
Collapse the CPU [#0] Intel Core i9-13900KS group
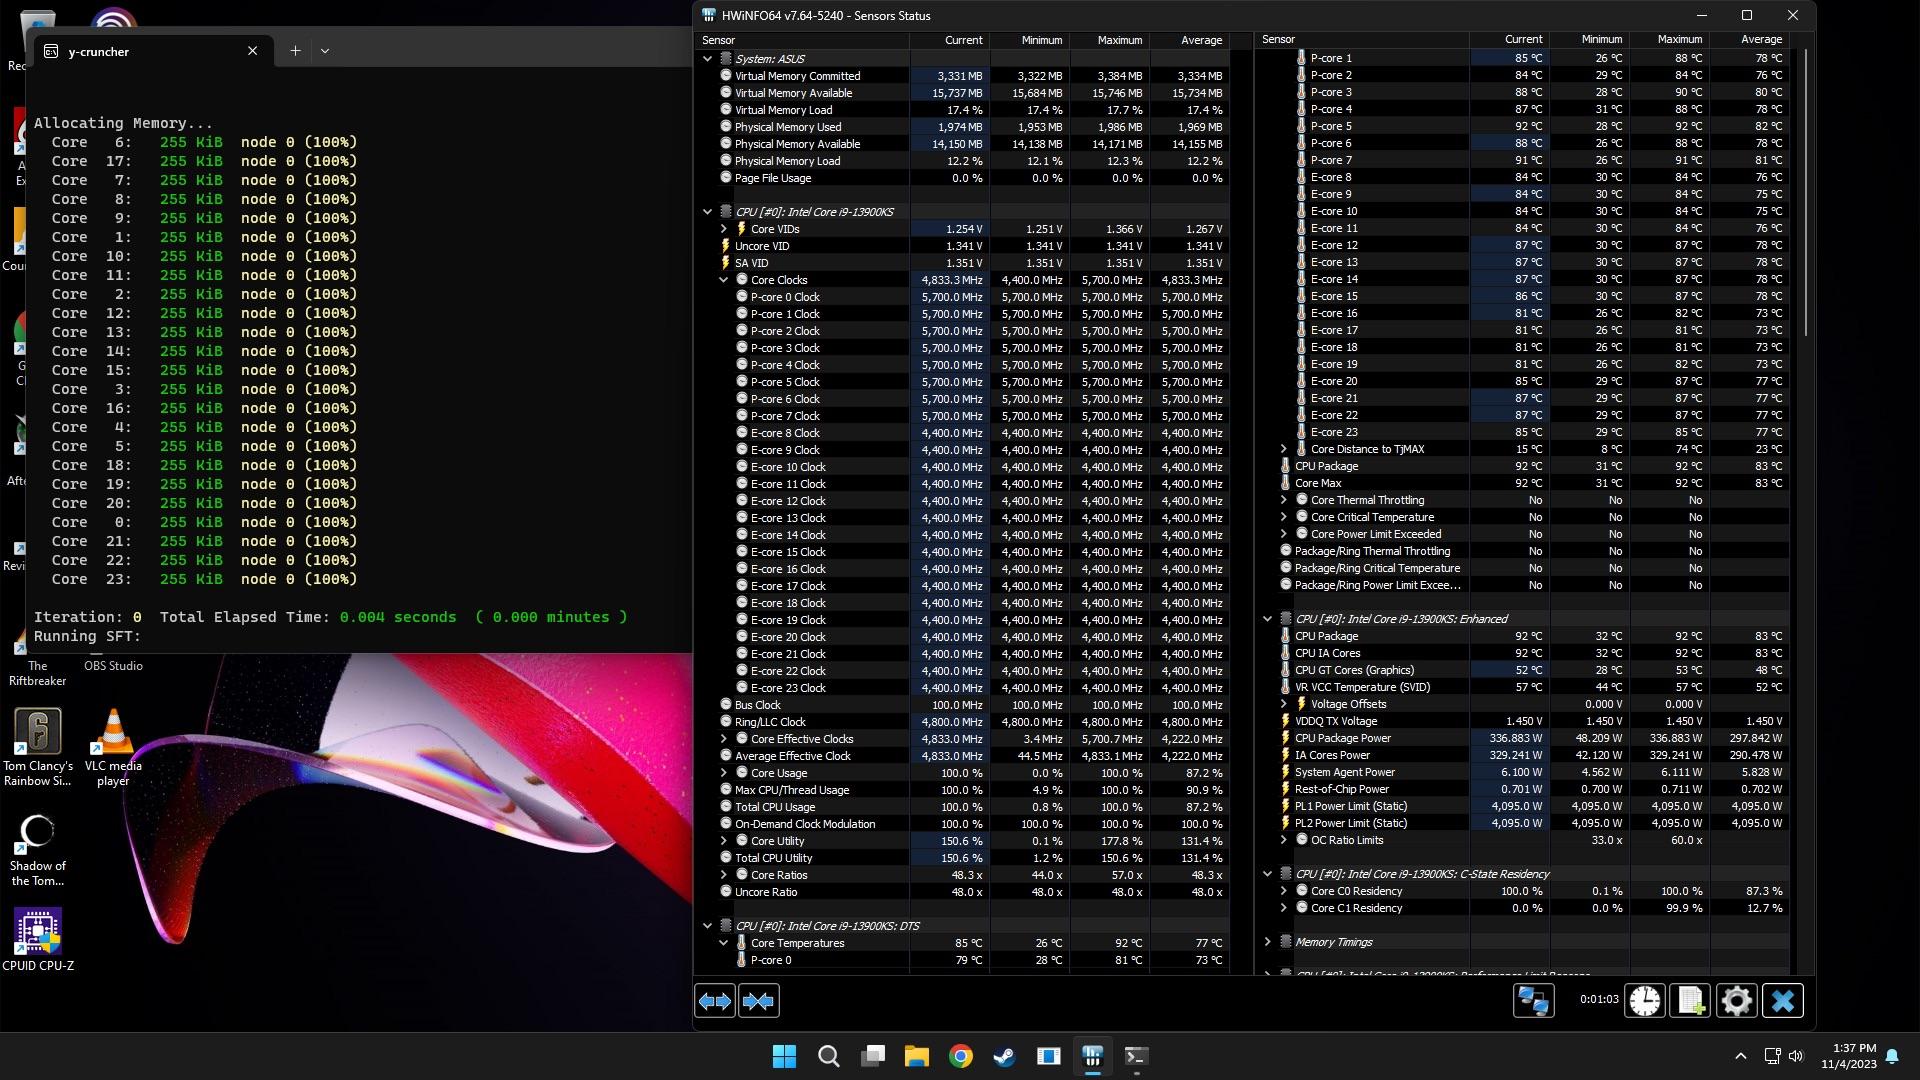(707, 212)
